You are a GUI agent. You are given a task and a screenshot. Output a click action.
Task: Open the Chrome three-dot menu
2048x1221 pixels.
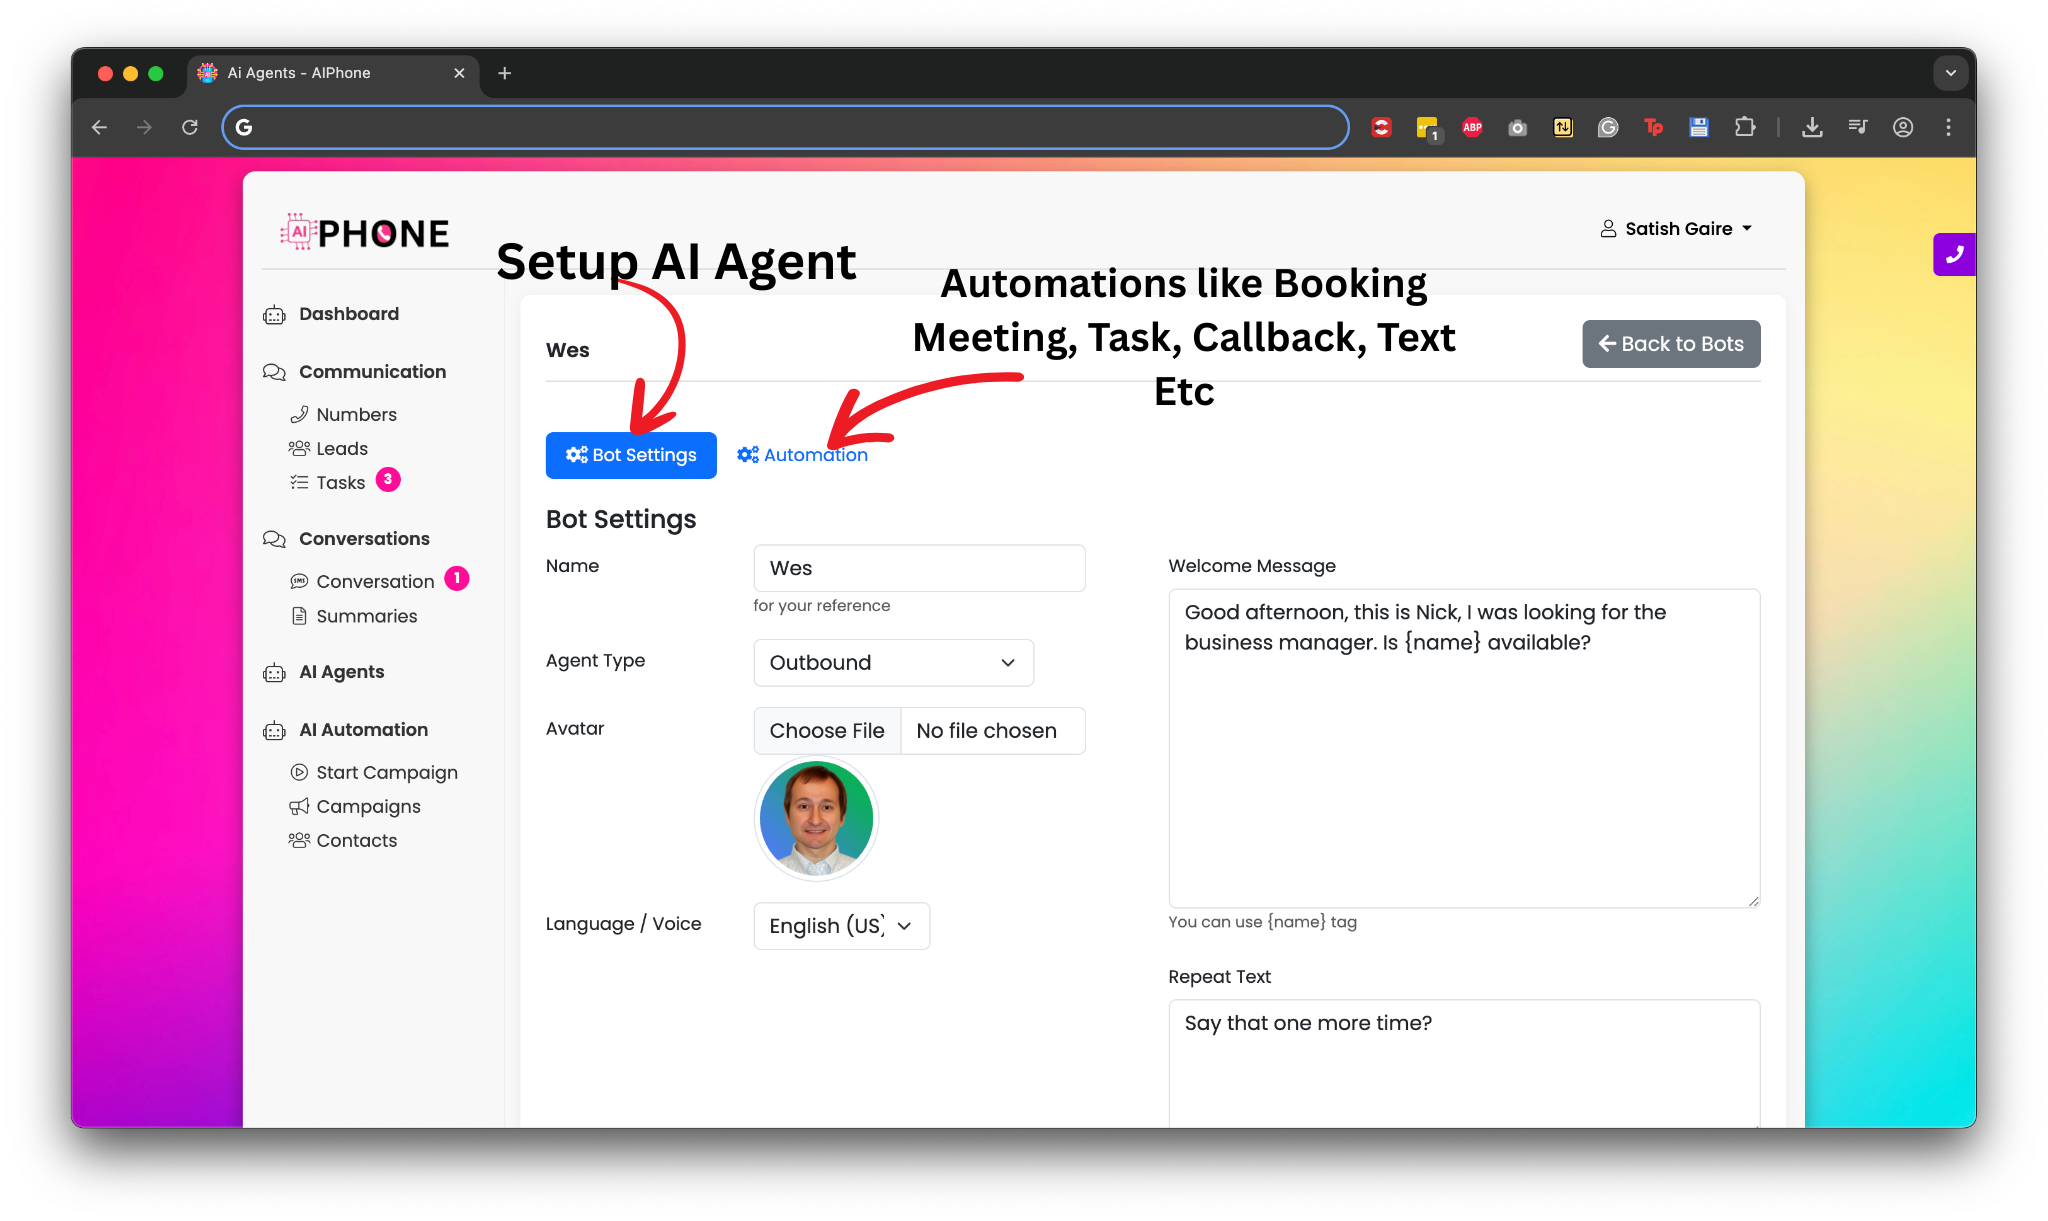(x=1948, y=127)
